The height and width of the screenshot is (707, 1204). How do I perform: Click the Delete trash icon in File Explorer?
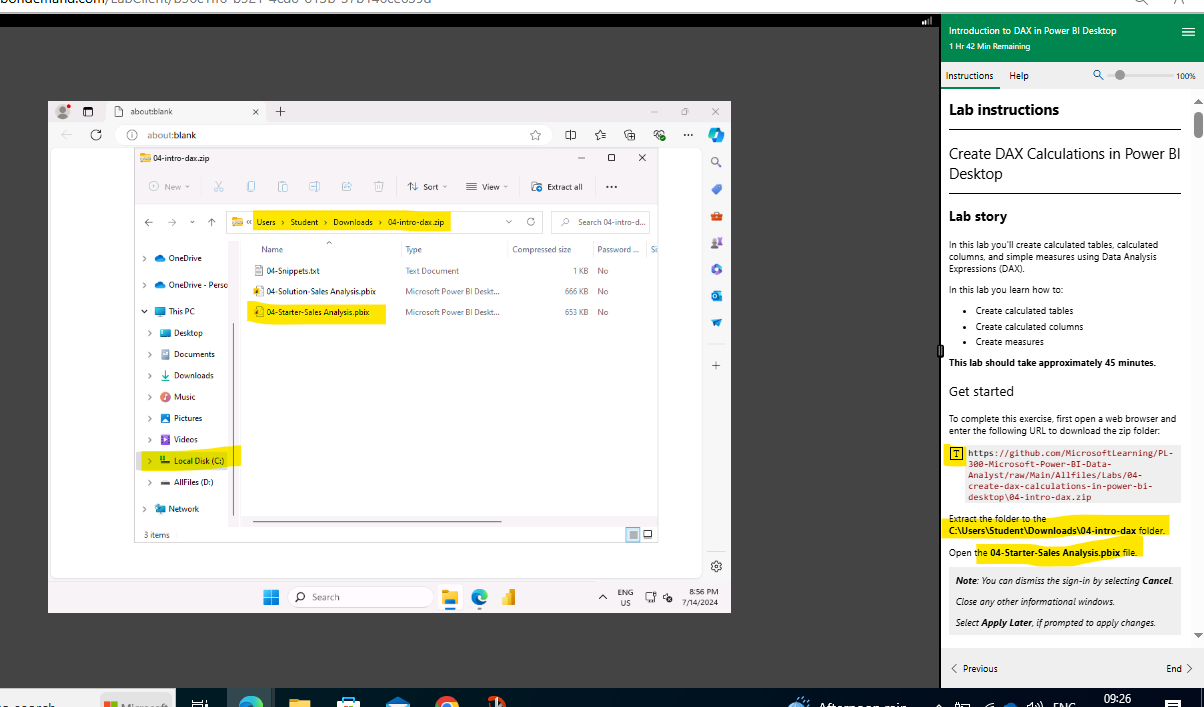378,187
